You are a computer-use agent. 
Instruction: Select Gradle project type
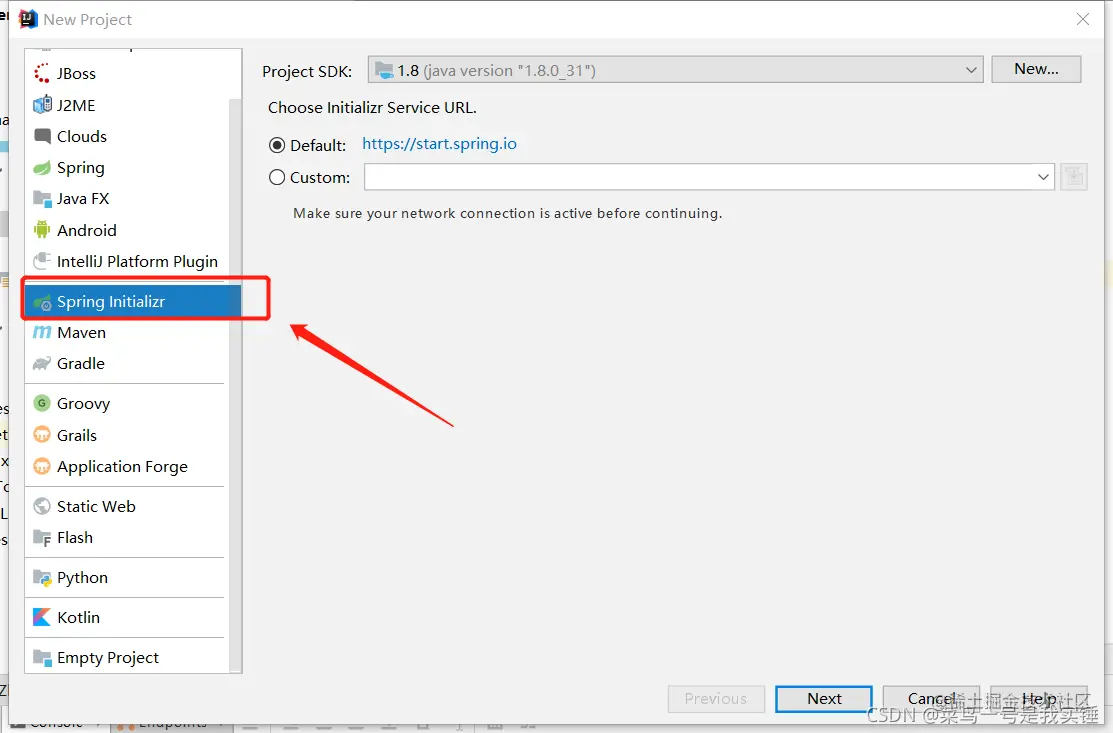pyautogui.click(x=127, y=363)
